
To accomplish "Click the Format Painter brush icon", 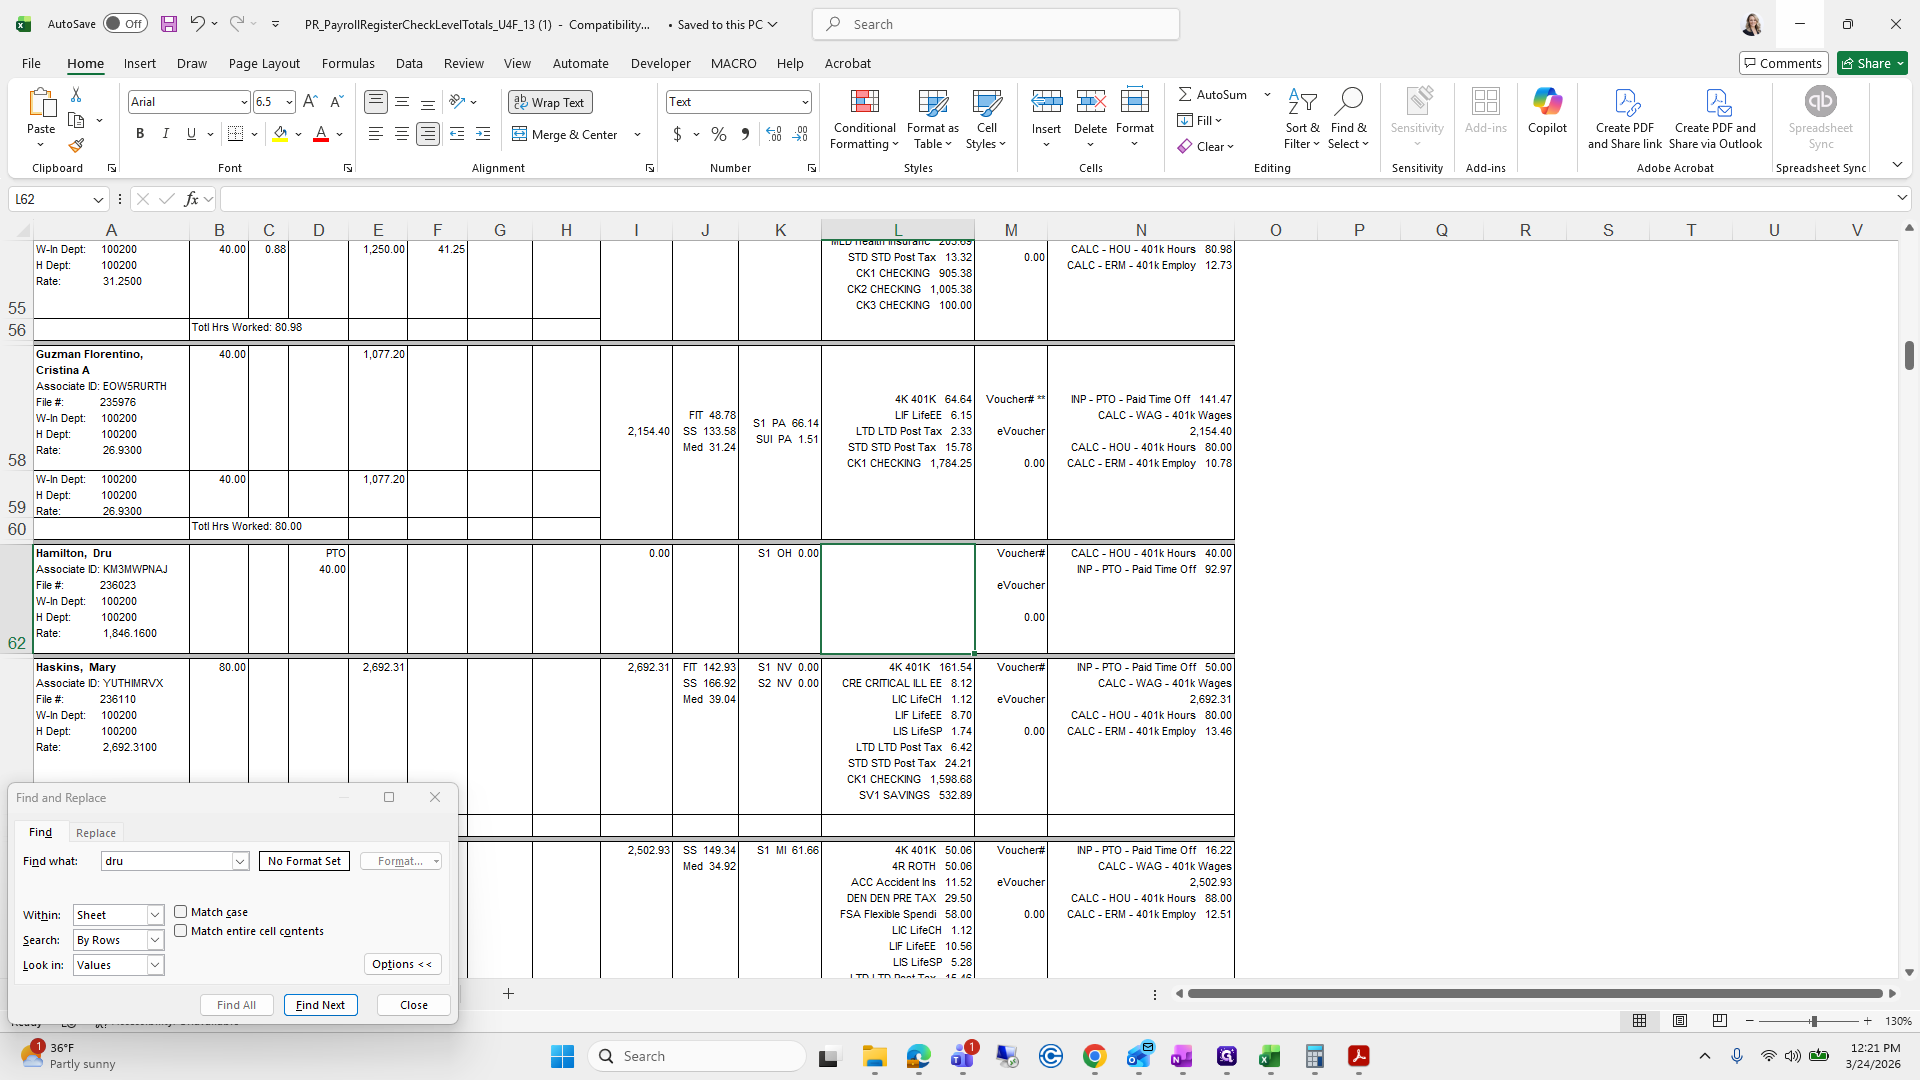I will pyautogui.click(x=76, y=146).
